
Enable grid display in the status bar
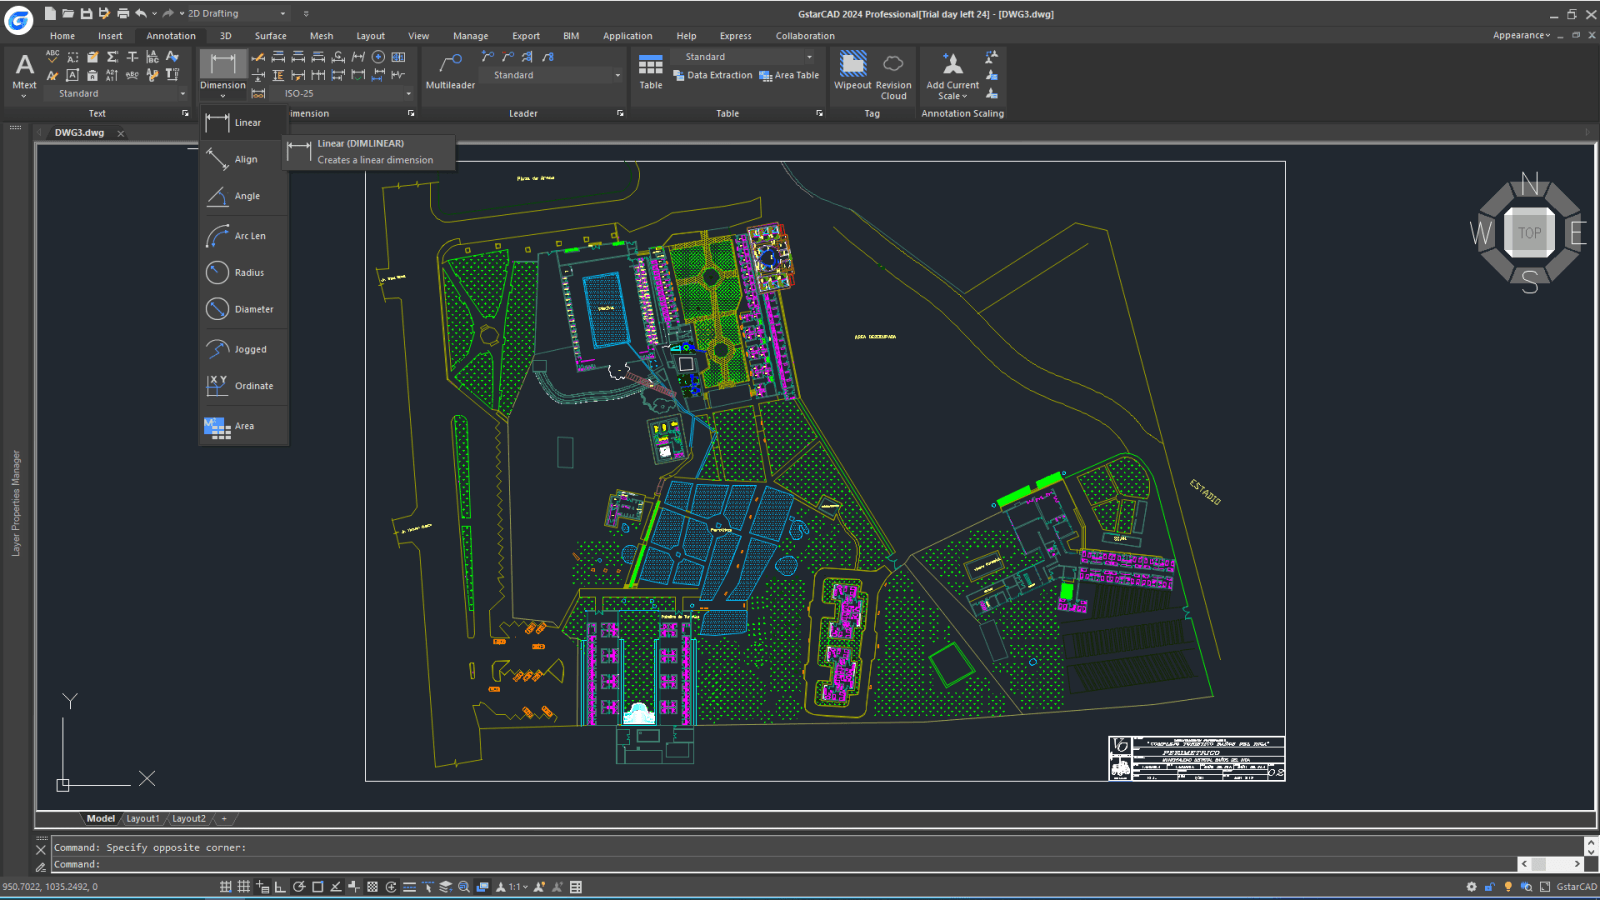pos(242,886)
